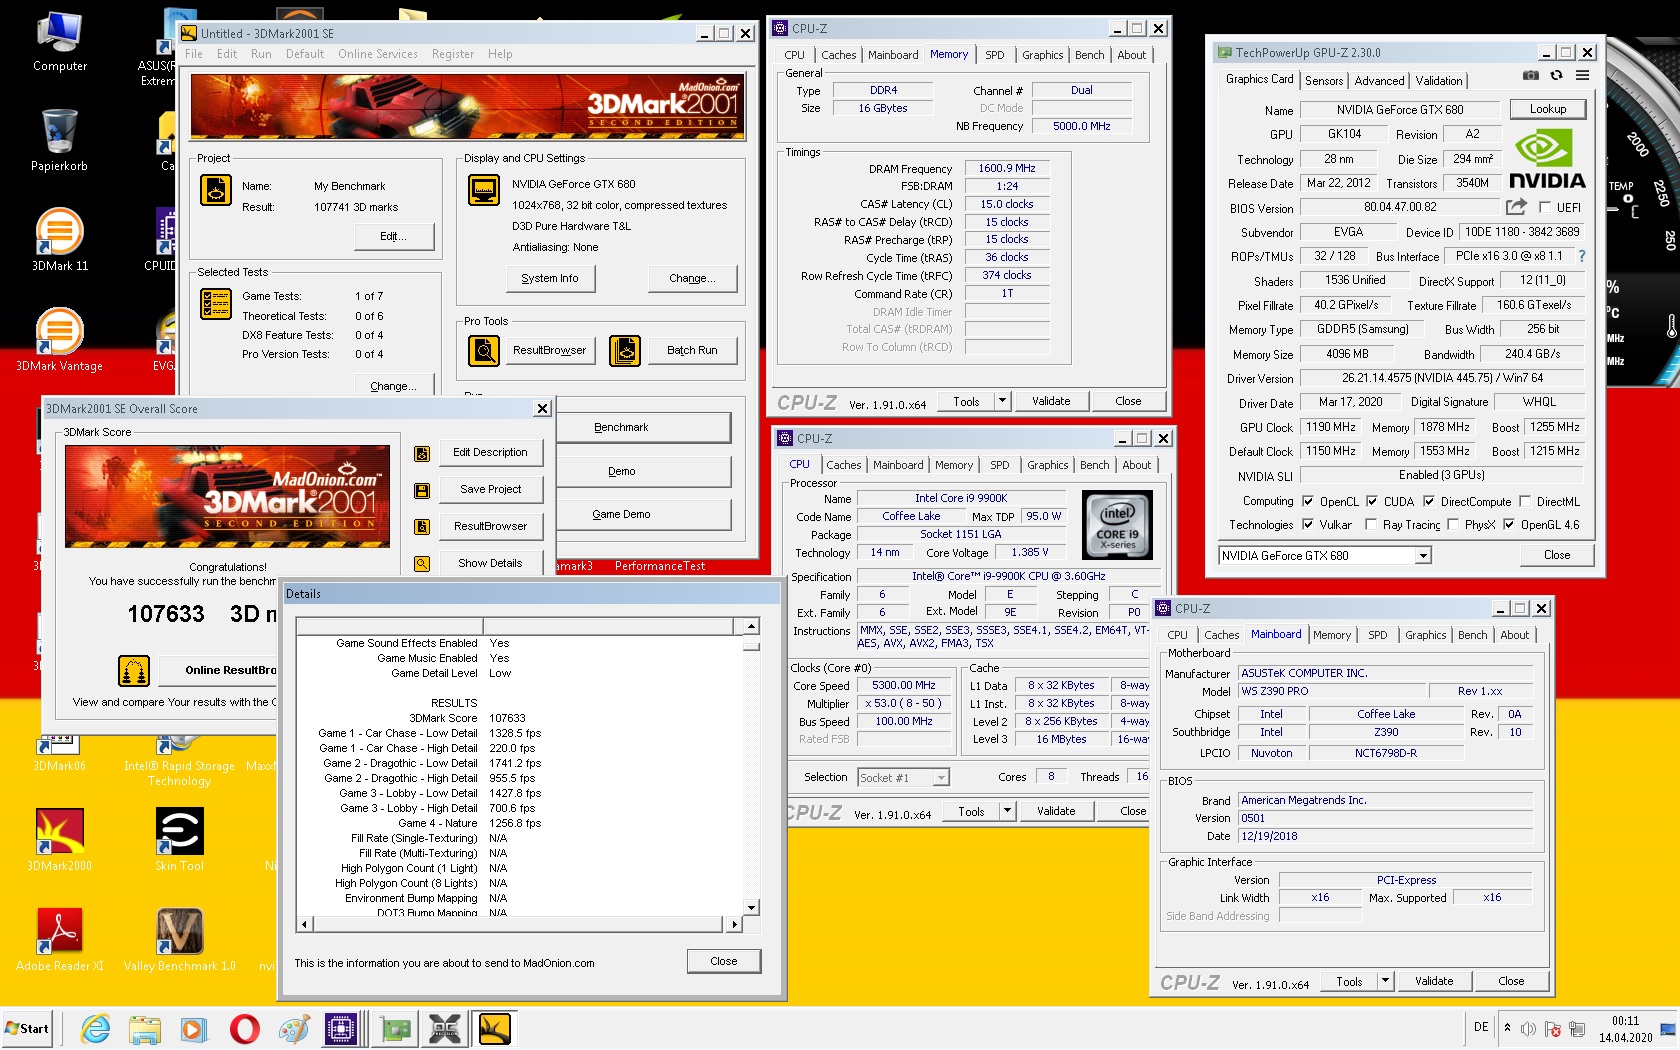Image resolution: width=1680 pixels, height=1050 pixels.
Task: Switch to GPU-Z in the taskbar
Action: [395, 1029]
